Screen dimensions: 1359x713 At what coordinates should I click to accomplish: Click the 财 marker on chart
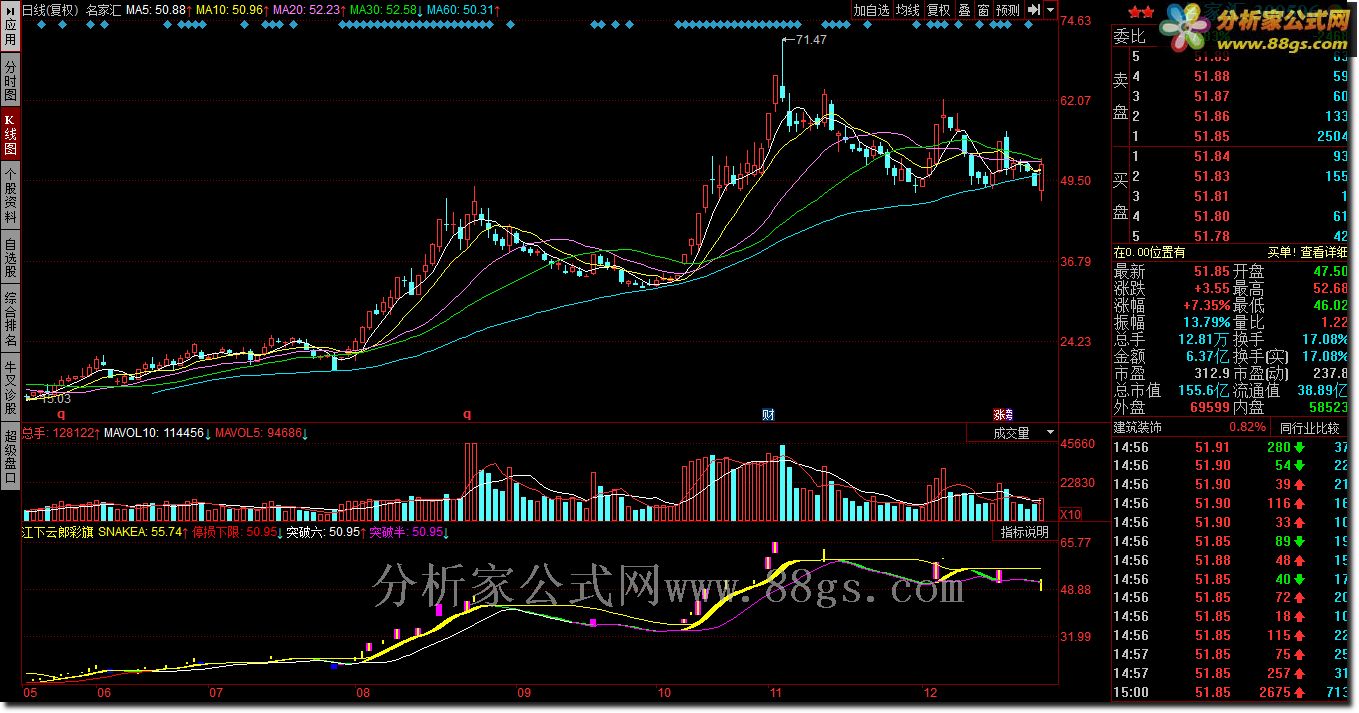tap(768, 414)
